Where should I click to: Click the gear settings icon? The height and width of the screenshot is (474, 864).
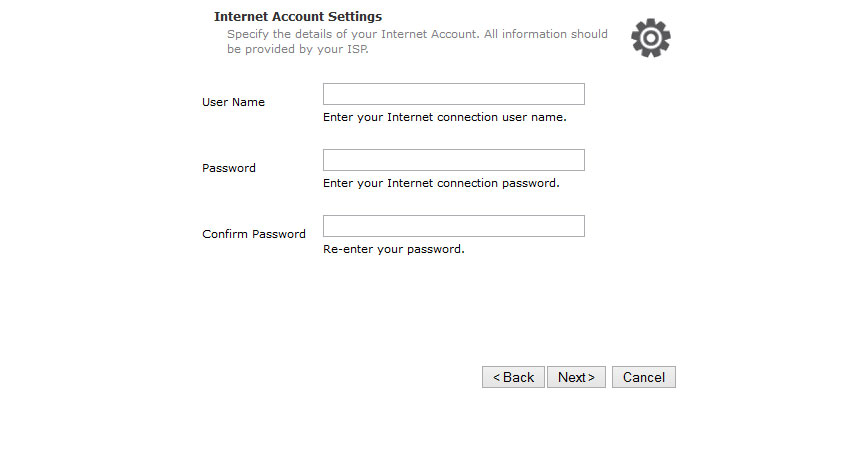(651, 38)
